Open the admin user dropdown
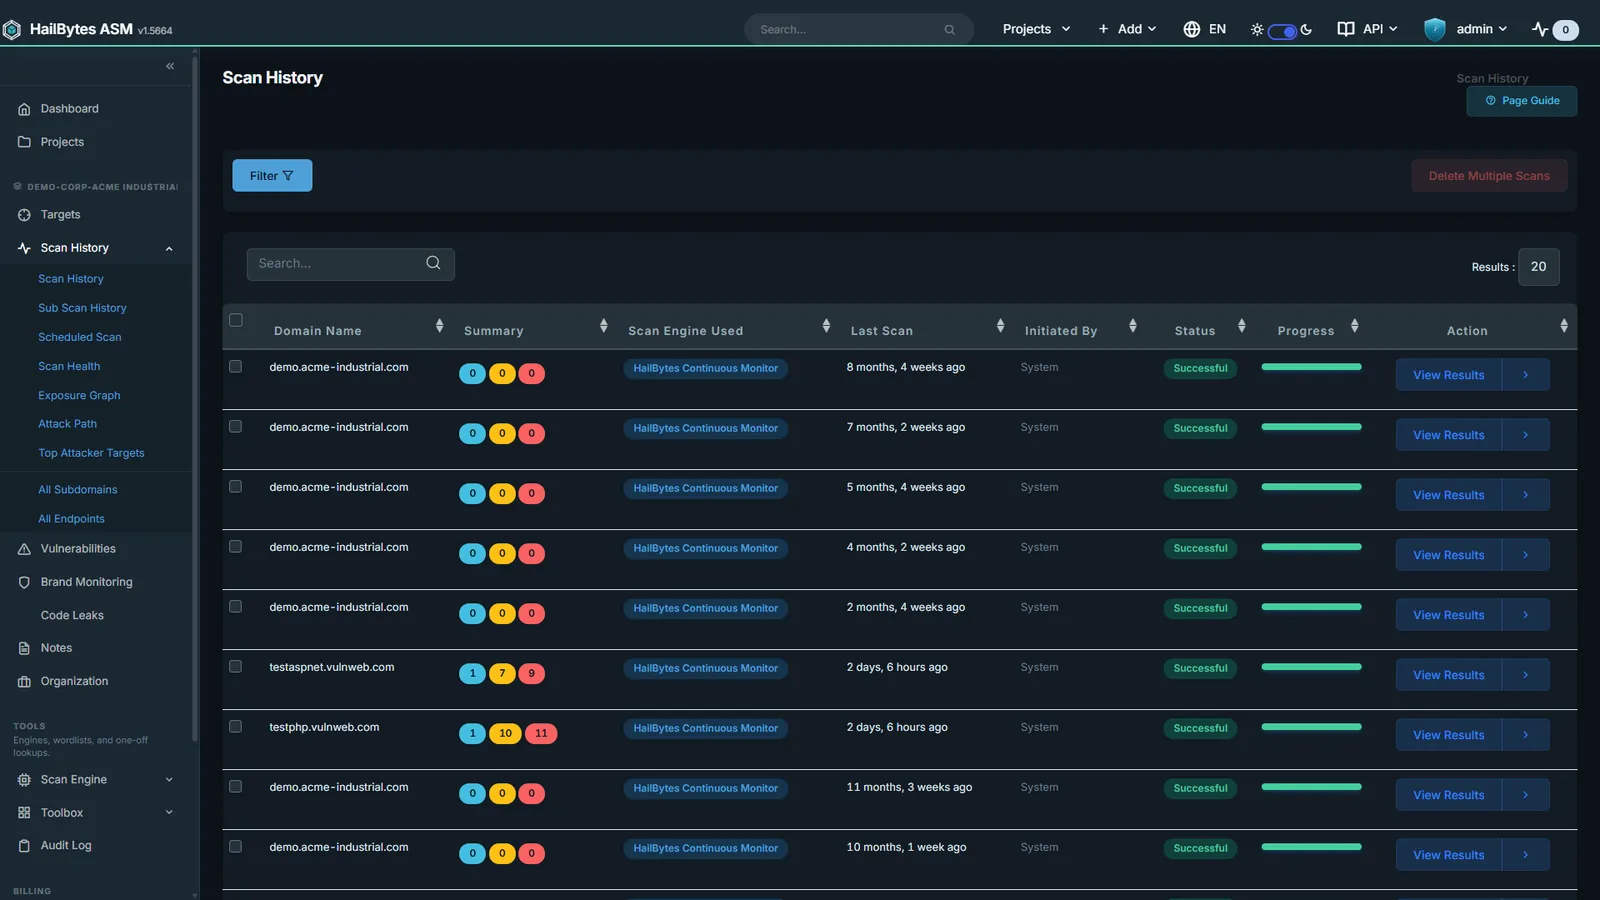This screenshot has height=900, width=1600. point(1481,29)
